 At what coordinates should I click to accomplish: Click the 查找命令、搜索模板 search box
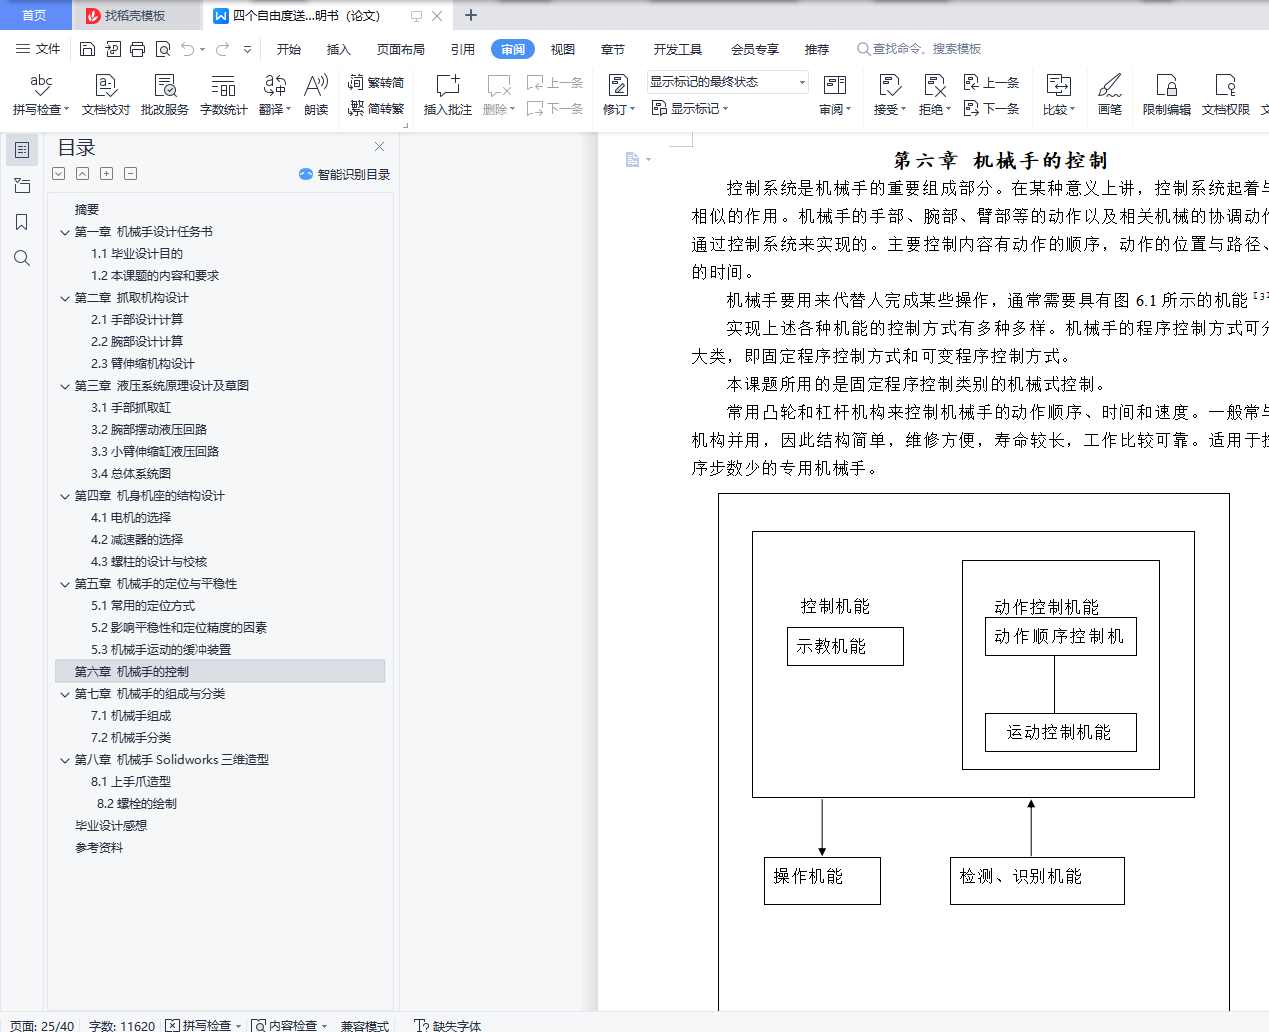[919, 49]
